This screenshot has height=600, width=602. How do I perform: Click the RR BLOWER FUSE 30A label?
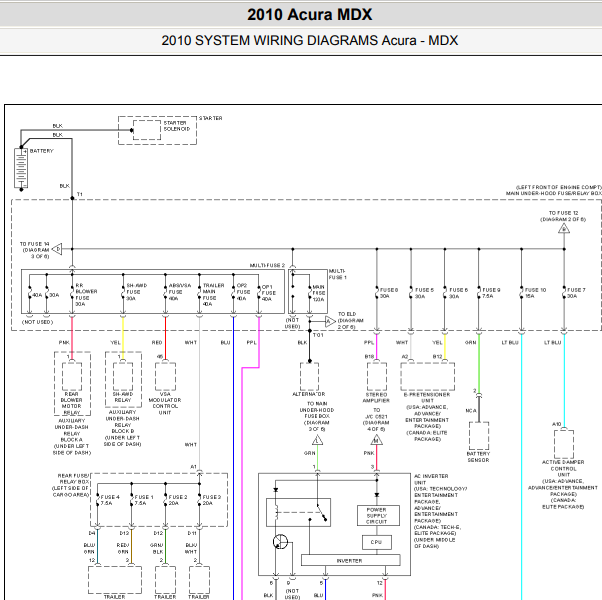point(86,294)
